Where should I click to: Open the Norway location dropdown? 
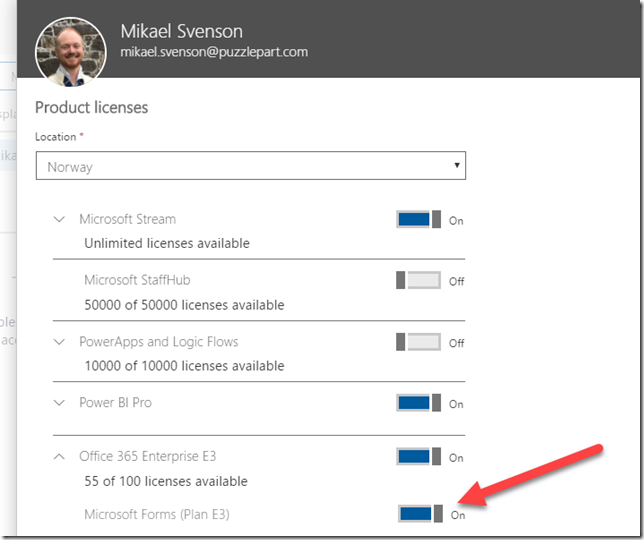(251, 165)
